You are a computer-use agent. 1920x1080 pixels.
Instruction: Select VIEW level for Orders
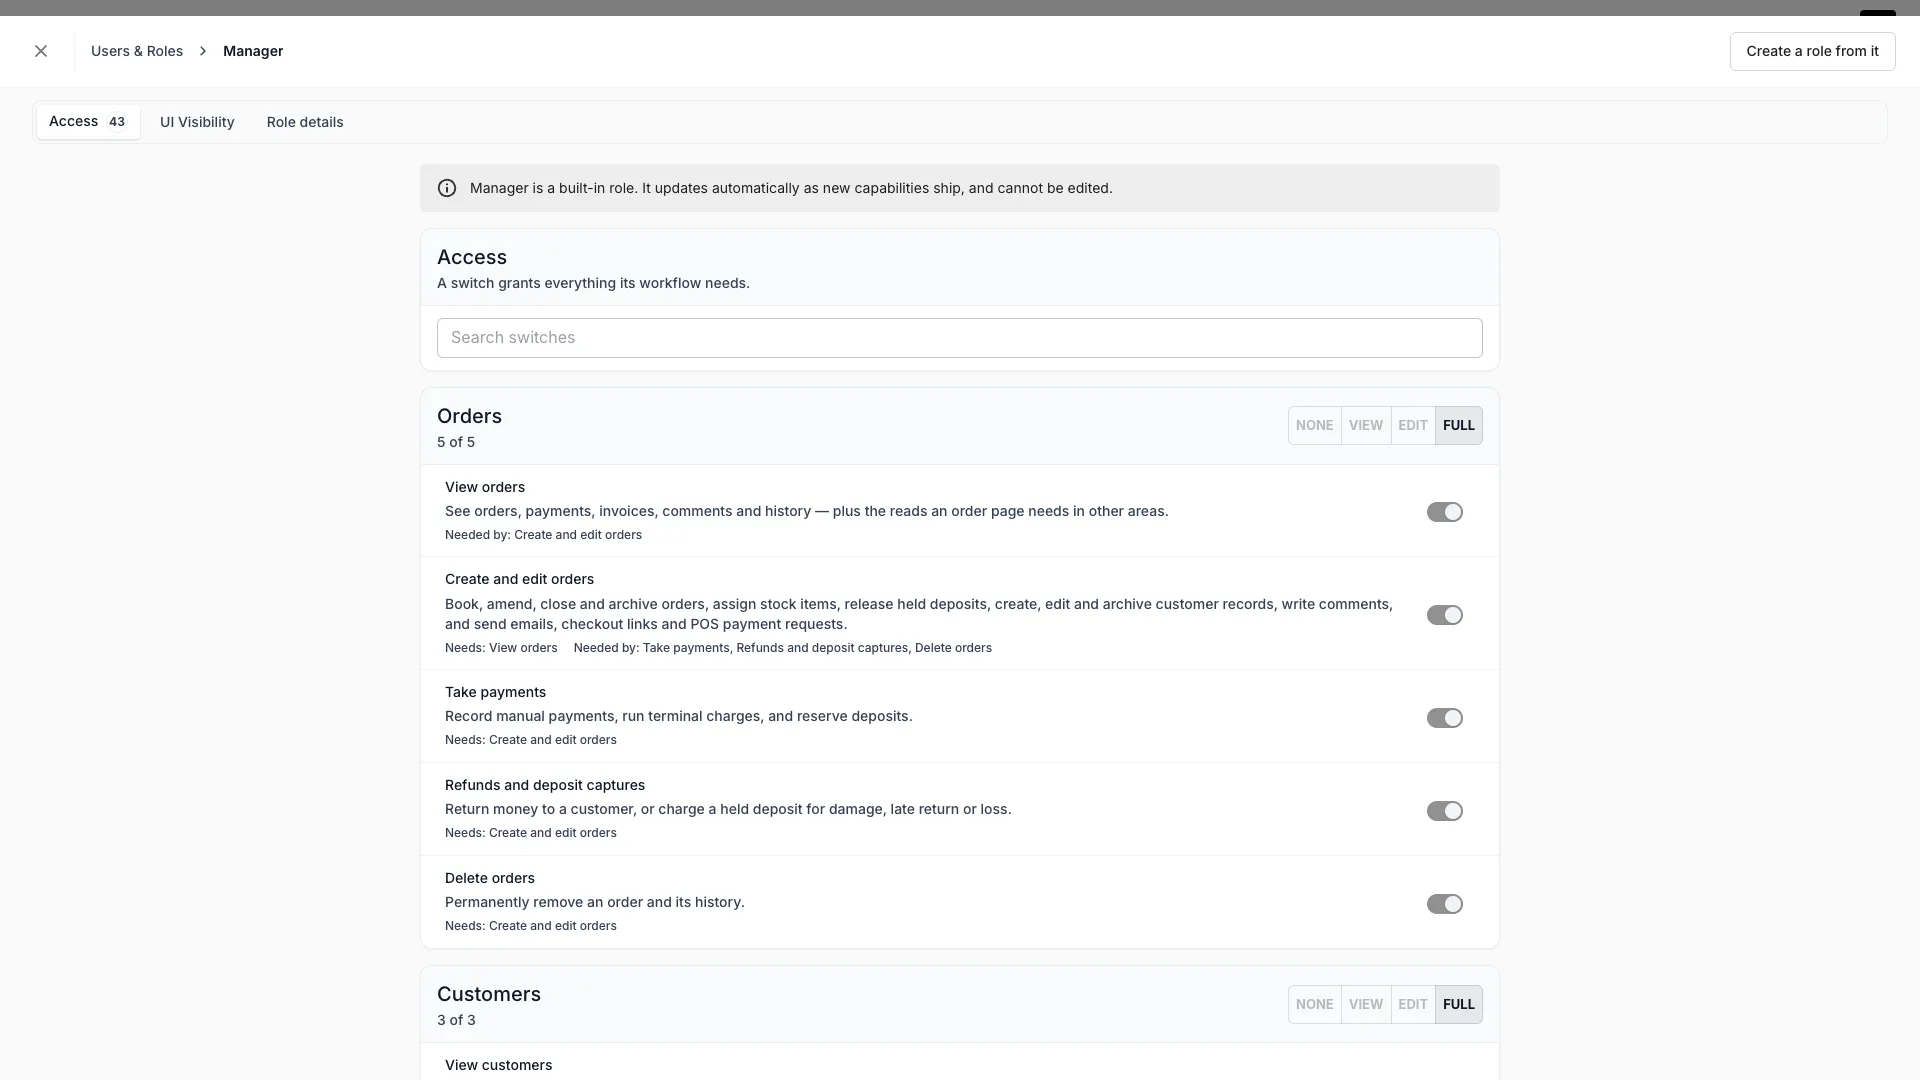[1365, 425]
